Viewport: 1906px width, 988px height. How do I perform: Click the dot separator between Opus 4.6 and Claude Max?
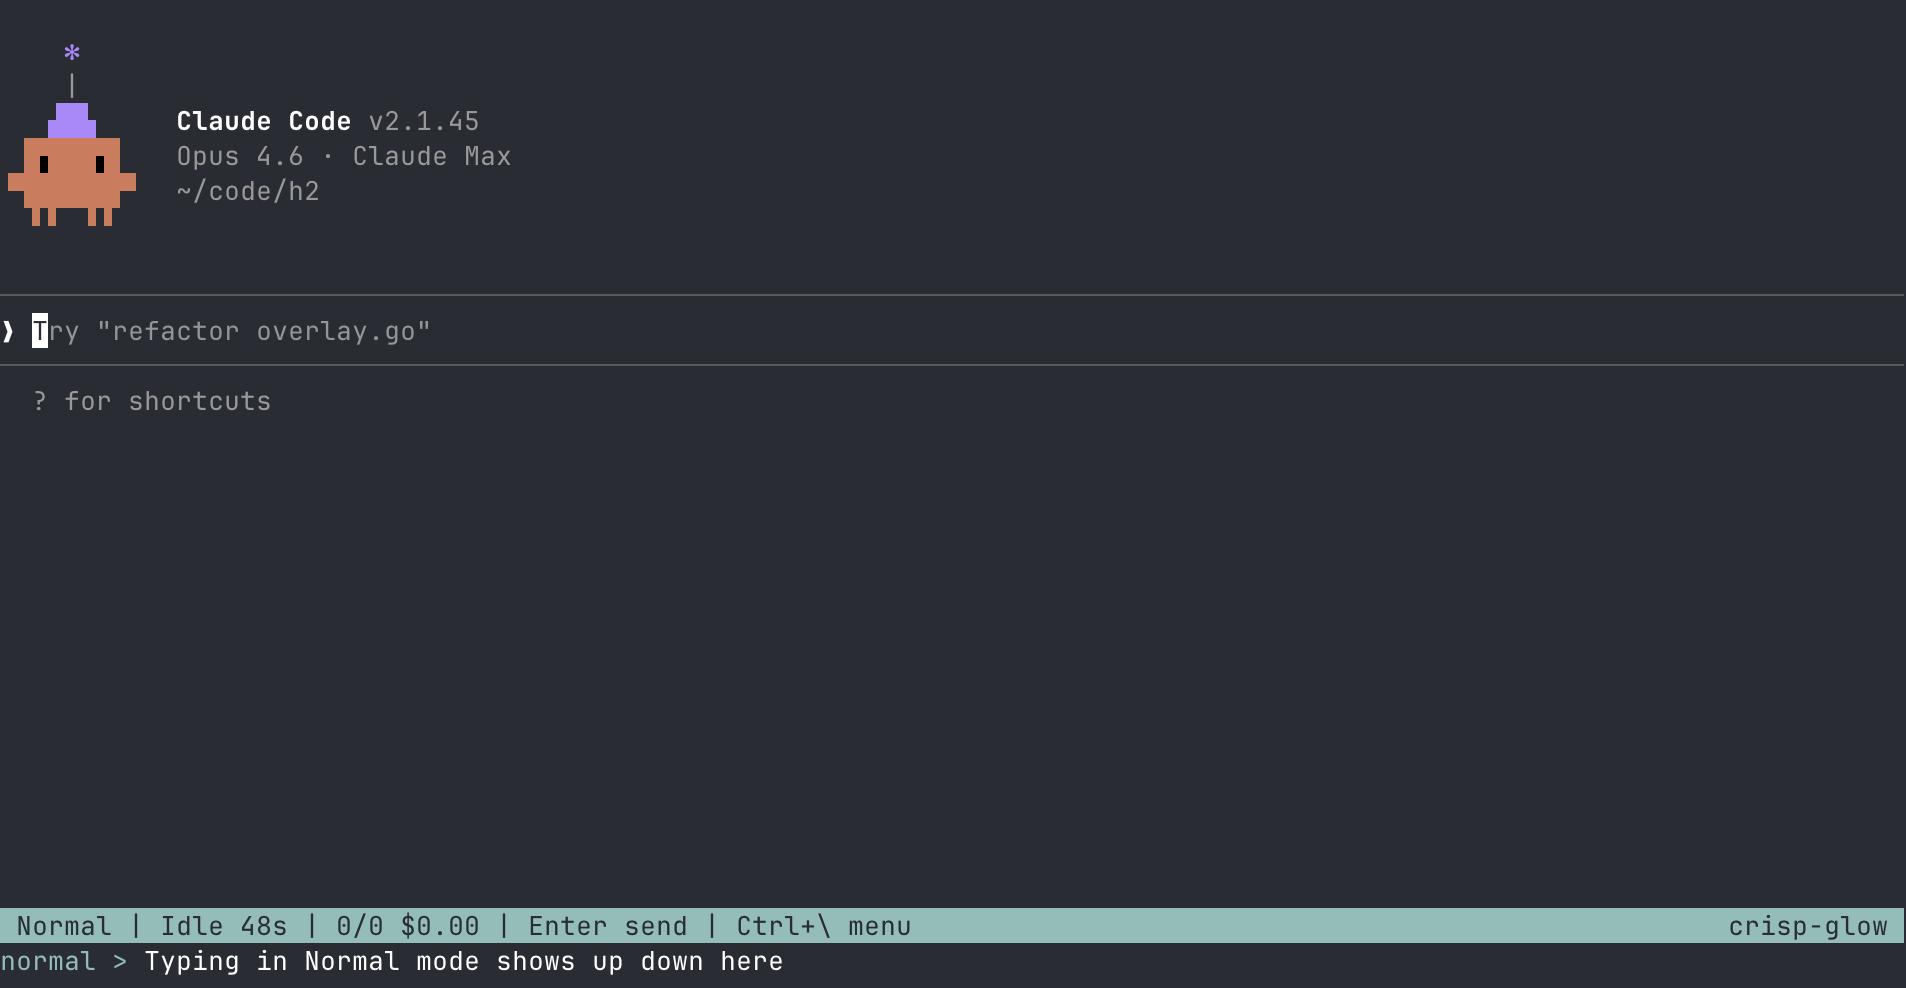tap(330, 157)
